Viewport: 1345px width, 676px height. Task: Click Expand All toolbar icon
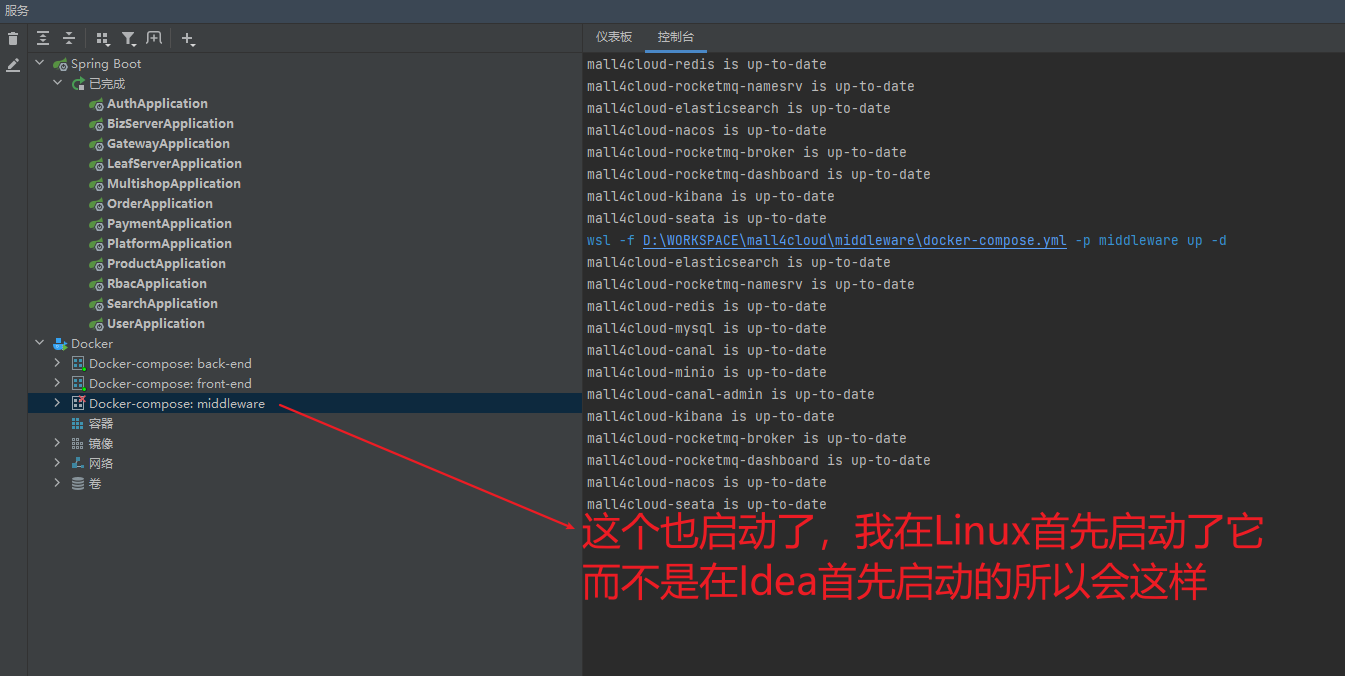(x=43, y=38)
